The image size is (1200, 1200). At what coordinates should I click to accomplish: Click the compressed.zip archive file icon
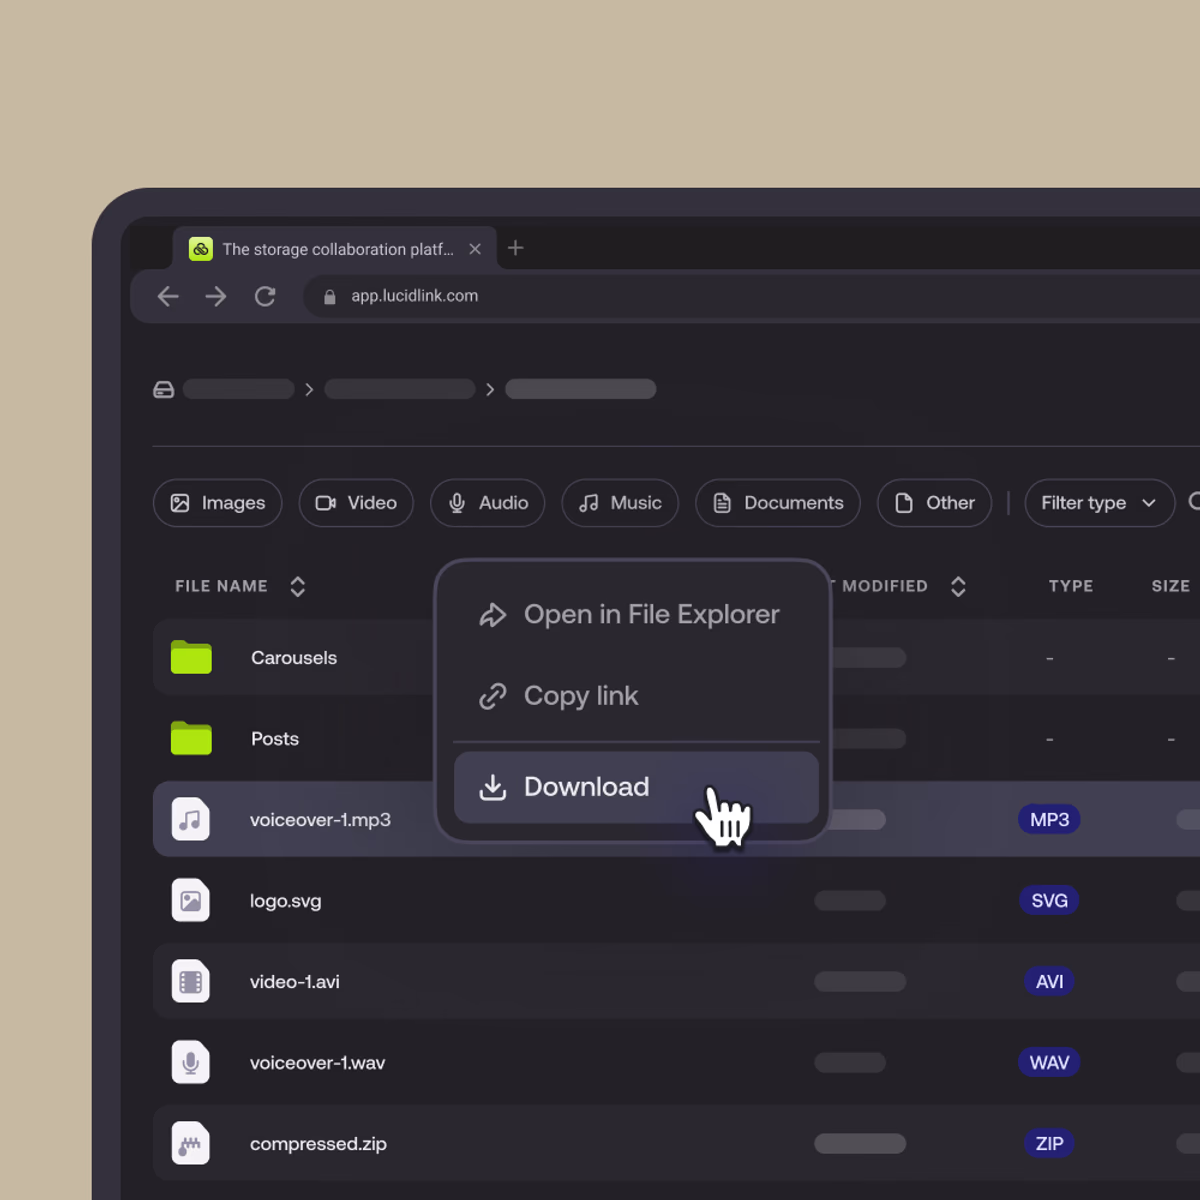(x=190, y=1144)
